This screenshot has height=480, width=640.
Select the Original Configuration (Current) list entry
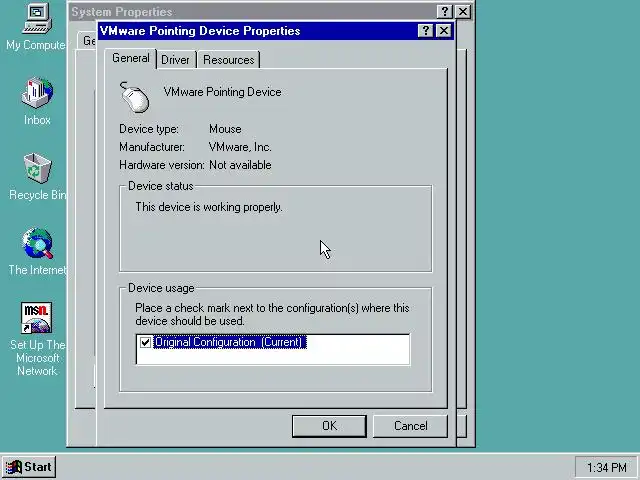(x=230, y=342)
